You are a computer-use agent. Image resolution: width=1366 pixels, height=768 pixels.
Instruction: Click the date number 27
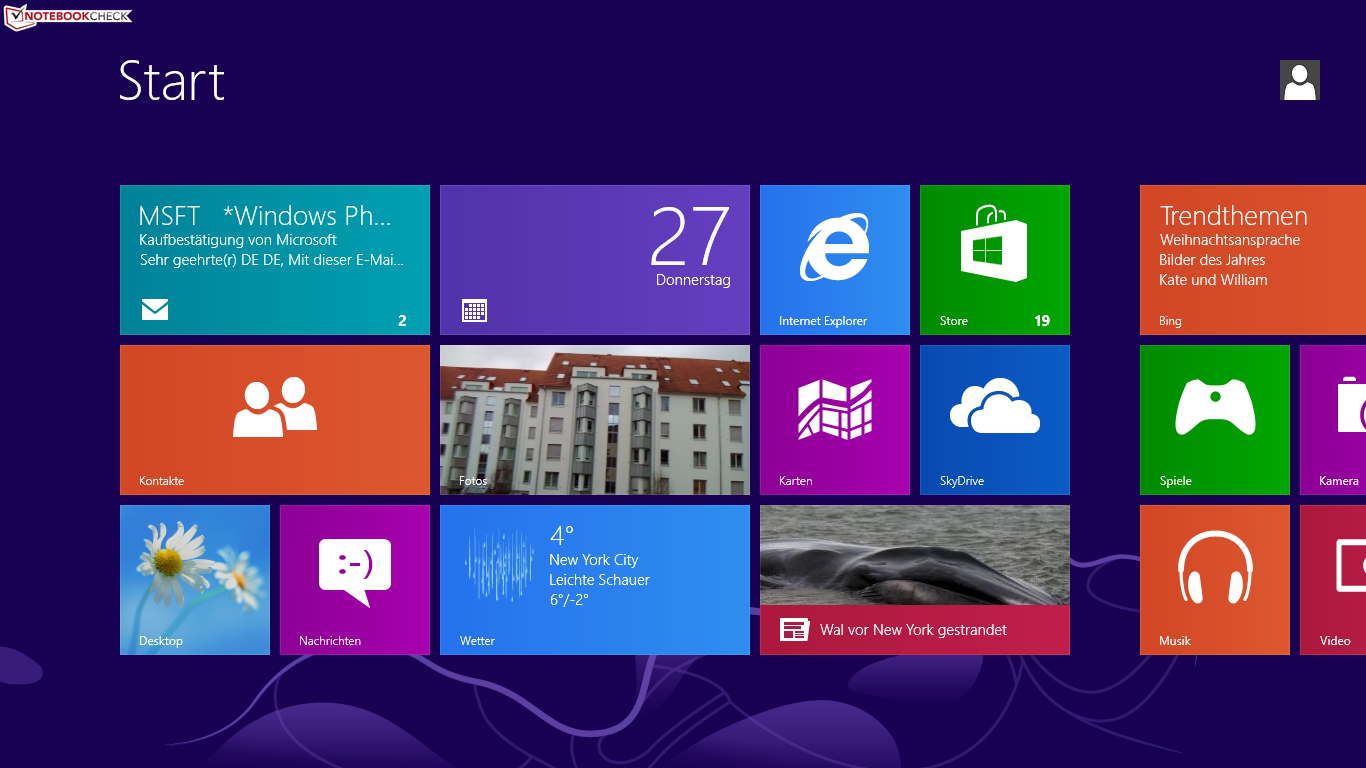coord(690,237)
